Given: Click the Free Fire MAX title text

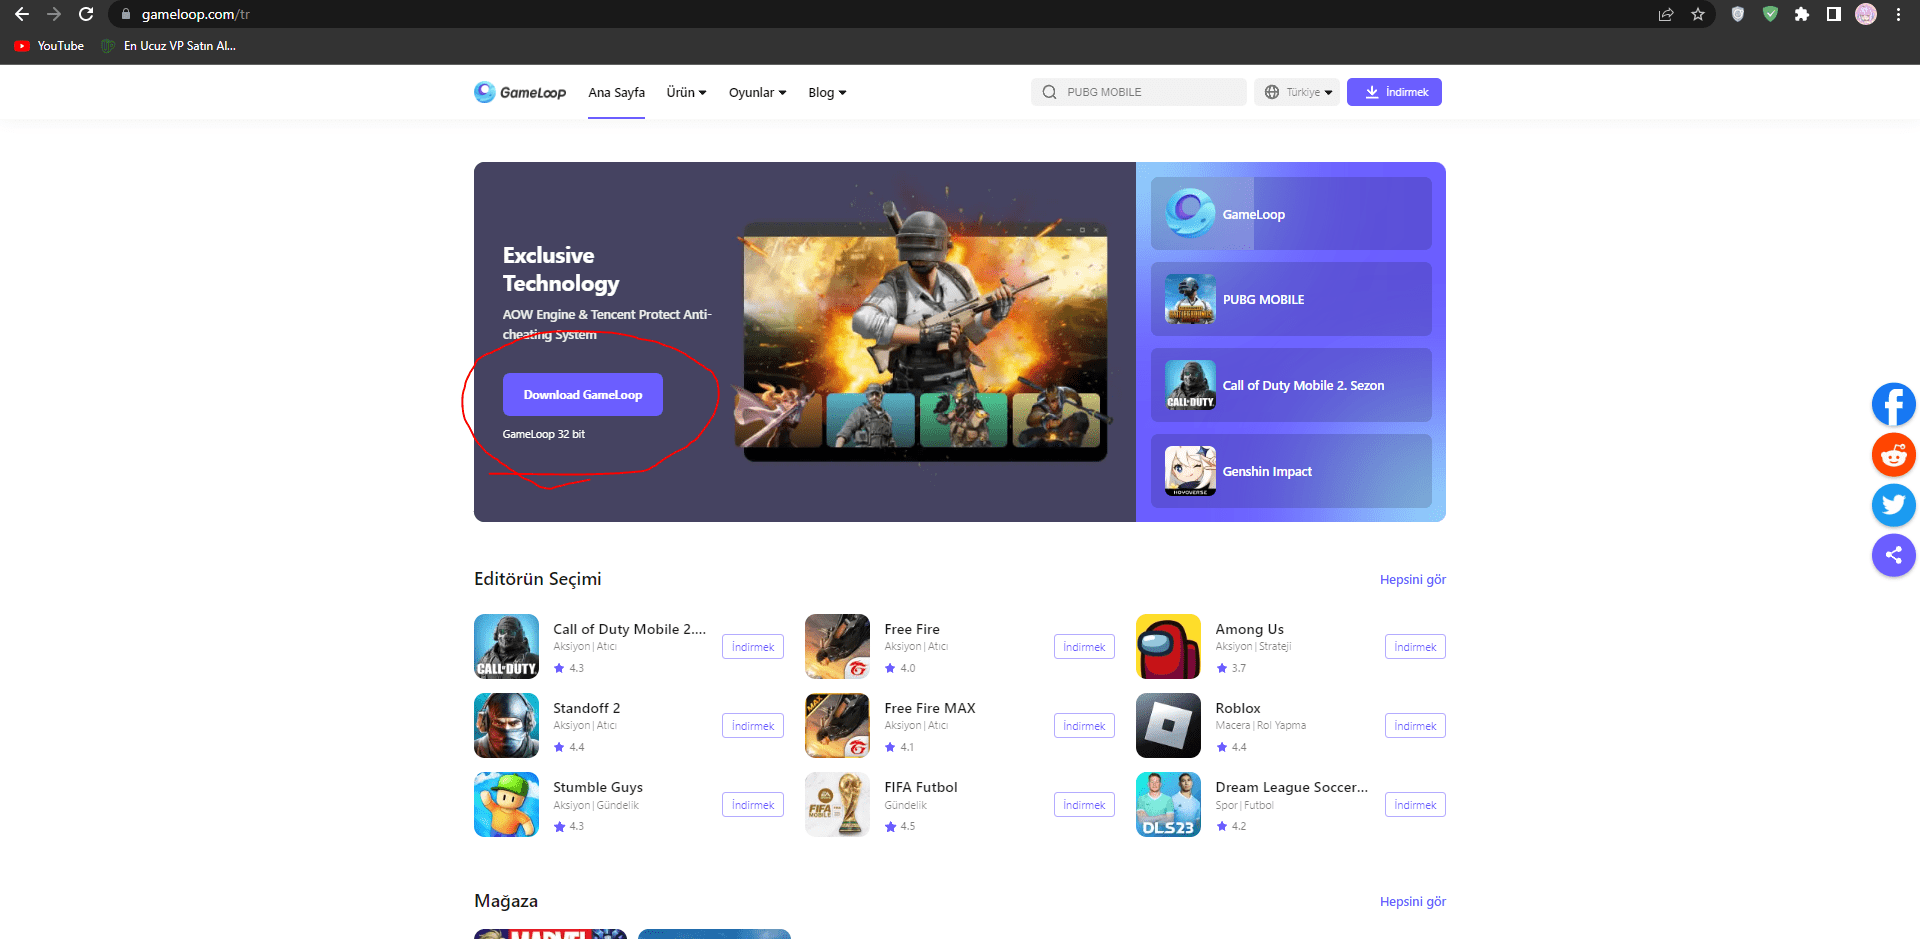Looking at the screenshot, I should (930, 708).
